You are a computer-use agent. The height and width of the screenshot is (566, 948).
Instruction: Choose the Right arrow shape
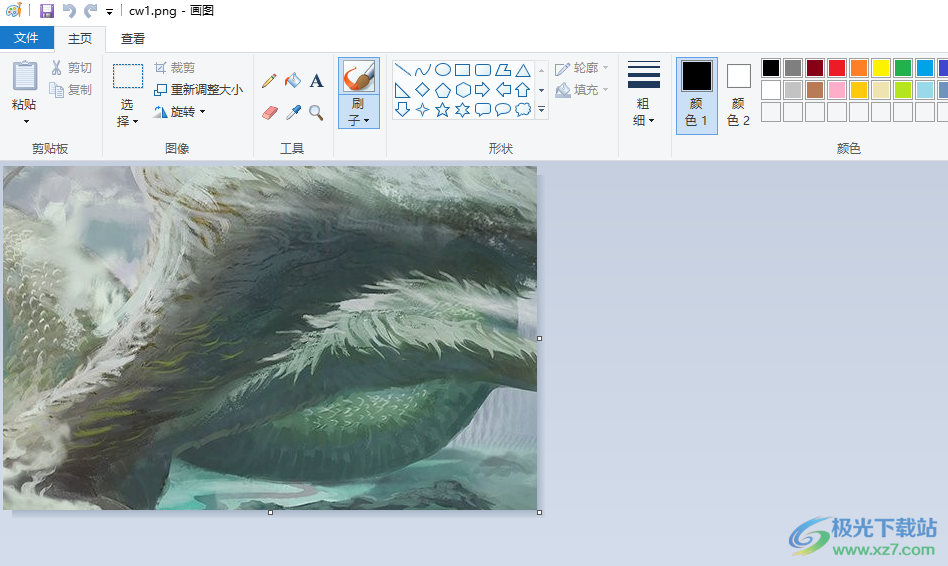(x=482, y=90)
